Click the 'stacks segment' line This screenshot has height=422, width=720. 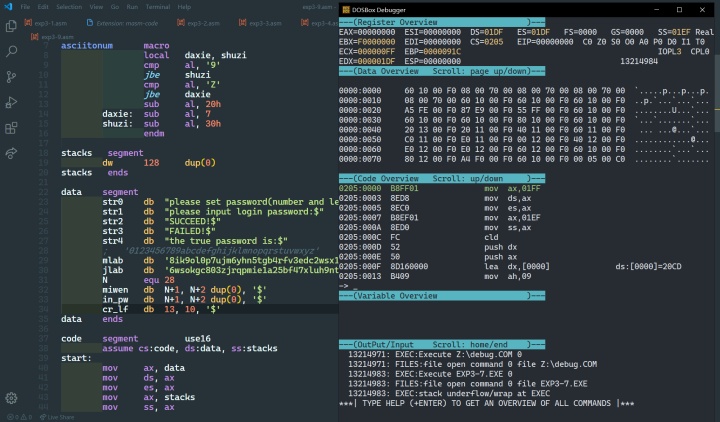point(102,153)
